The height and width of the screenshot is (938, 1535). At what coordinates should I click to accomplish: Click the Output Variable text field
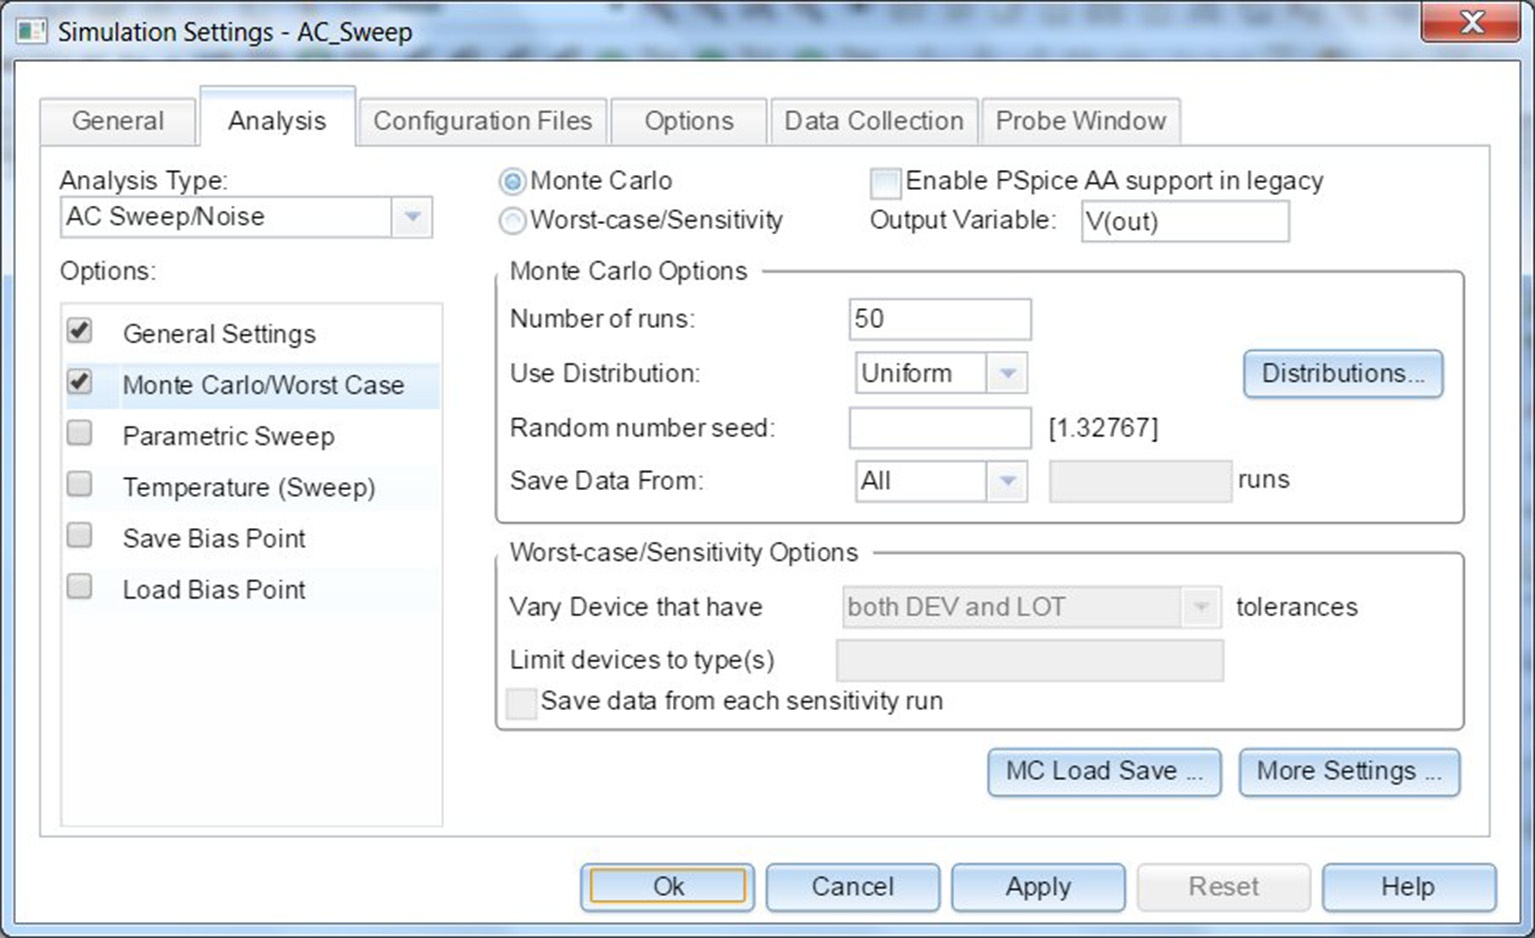(x=1185, y=221)
